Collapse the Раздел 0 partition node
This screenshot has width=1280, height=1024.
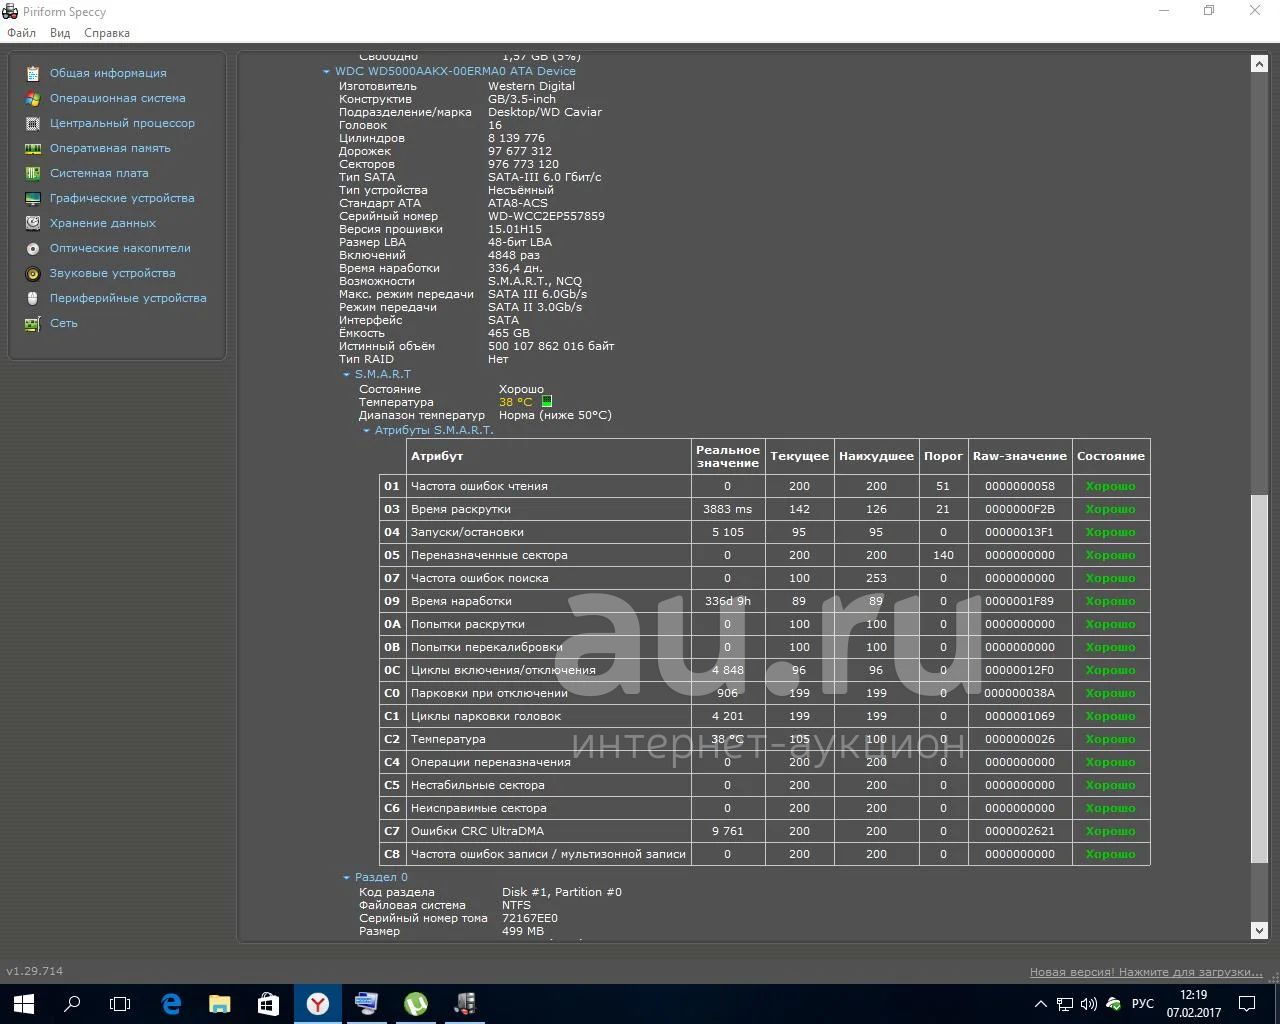pyautogui.click(x=346, y=878)
